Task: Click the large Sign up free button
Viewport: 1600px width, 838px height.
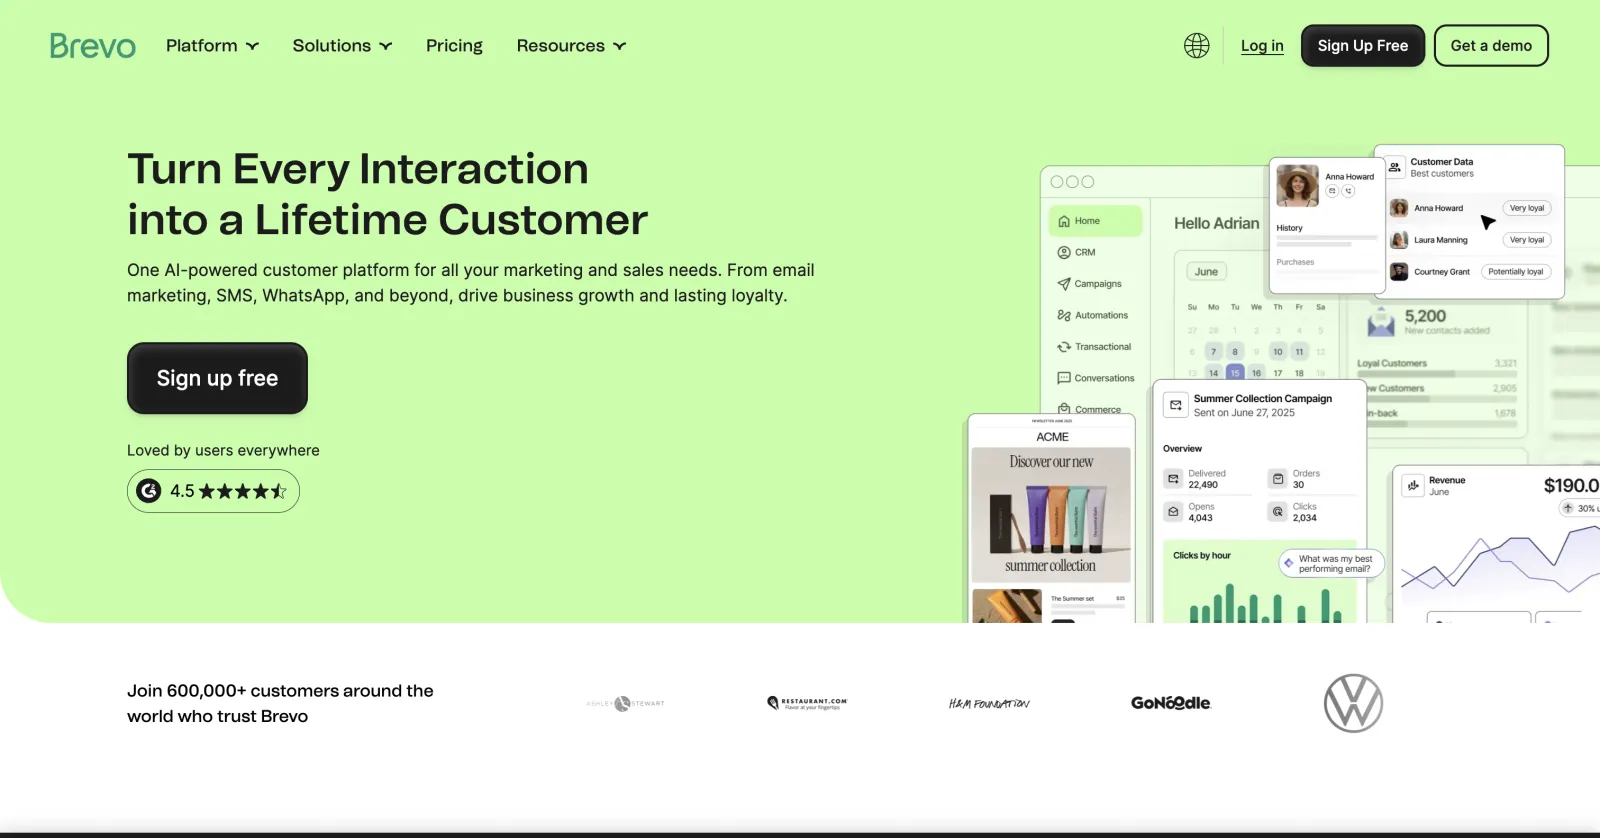Action: click(x=217, y=378)
